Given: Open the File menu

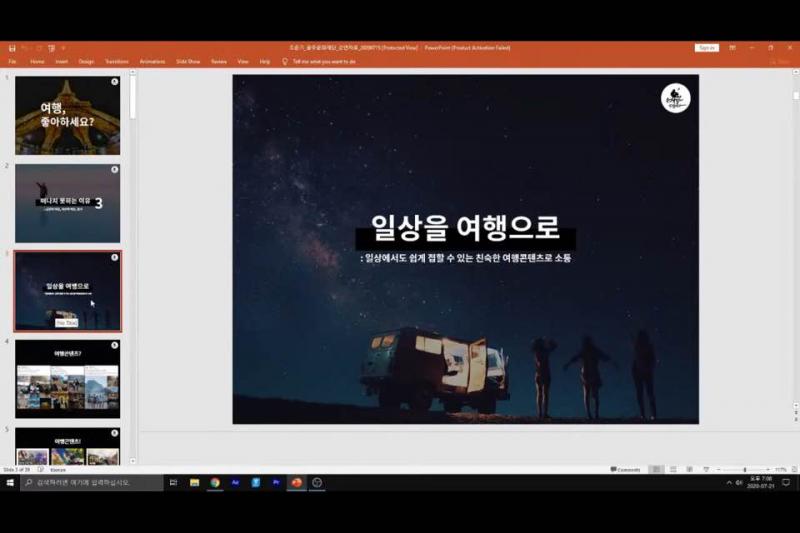Looking at the screenshot, I should 12,61.
